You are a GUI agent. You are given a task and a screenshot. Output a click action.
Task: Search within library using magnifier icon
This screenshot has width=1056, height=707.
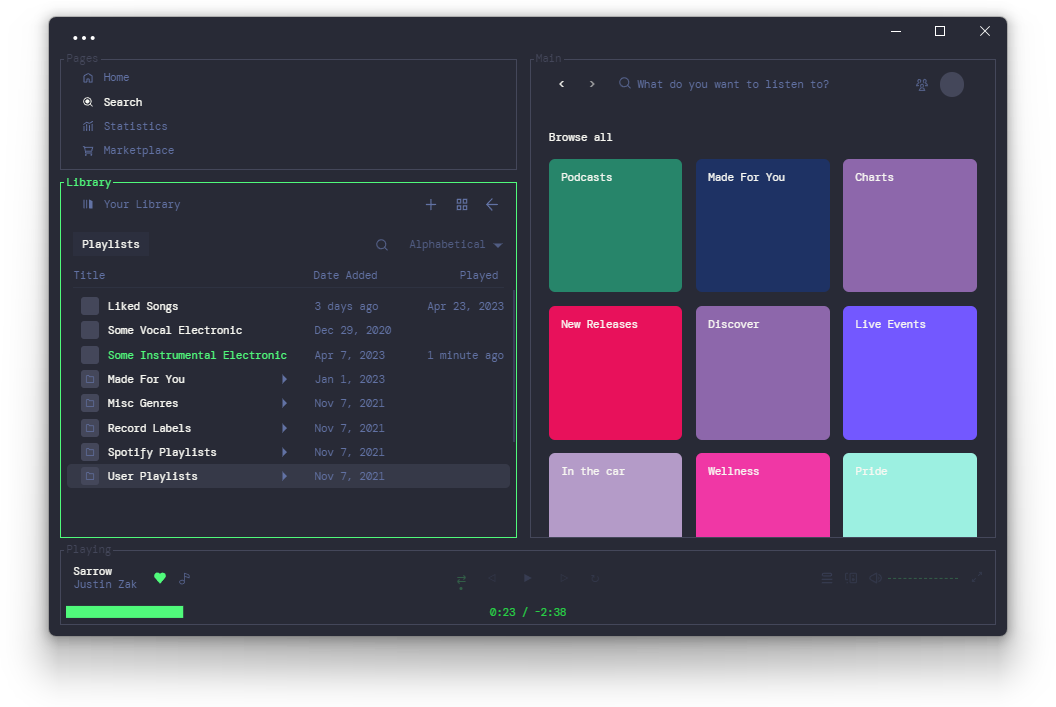[x=382, y=245]
